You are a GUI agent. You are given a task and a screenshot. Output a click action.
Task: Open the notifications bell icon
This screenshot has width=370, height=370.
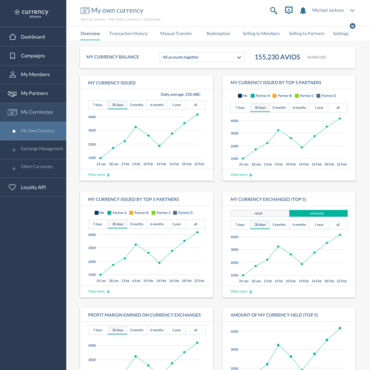click(303, 11)
